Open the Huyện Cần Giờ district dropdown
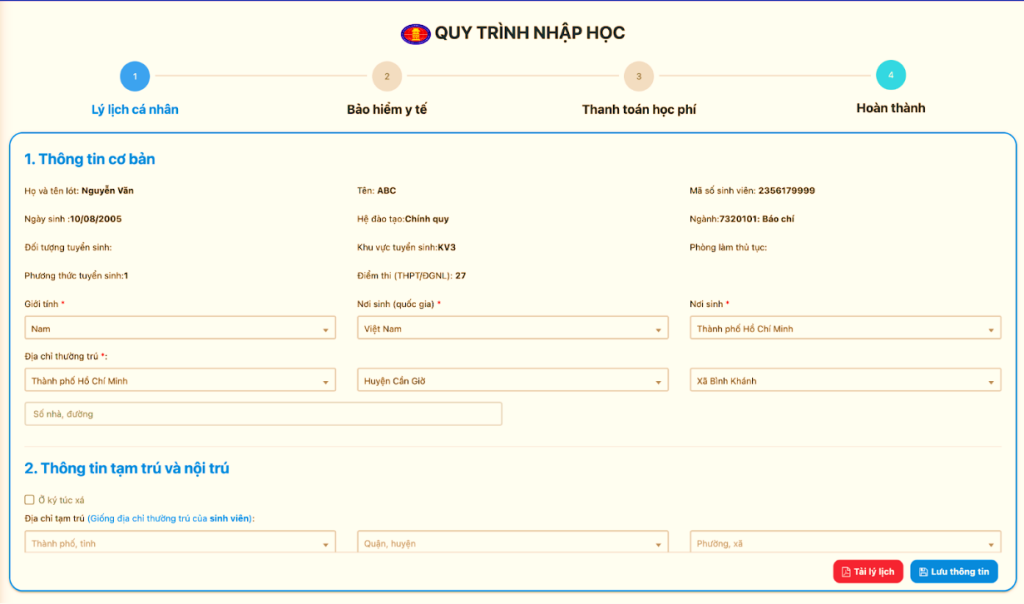 click(512, 380)
